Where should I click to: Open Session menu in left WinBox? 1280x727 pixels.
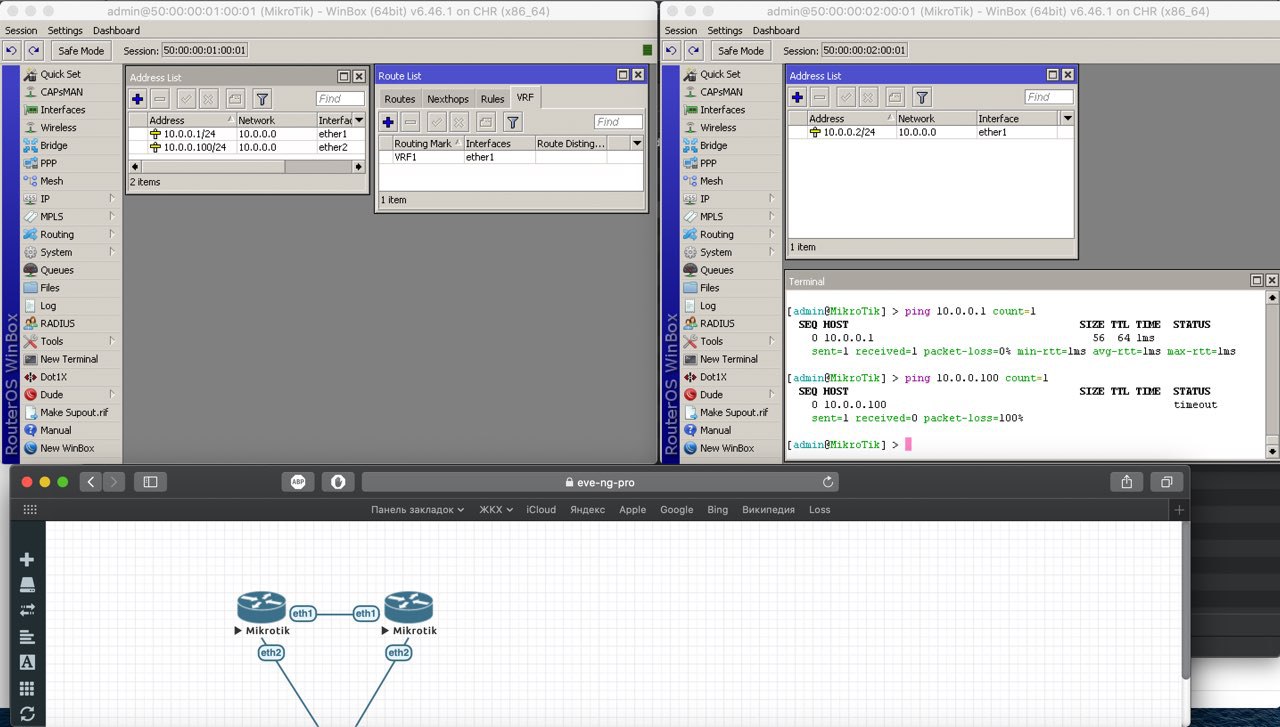click(x=21, y=30)
